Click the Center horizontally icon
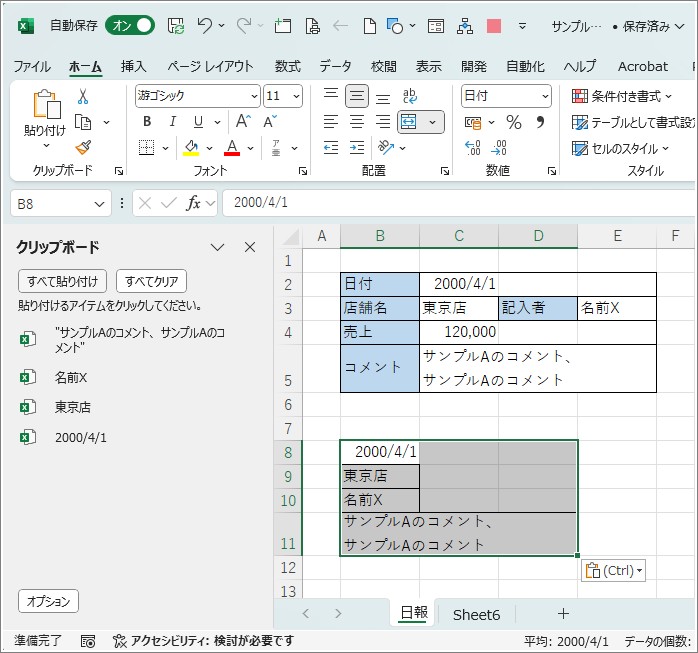Screen dimensions: 698x653 357,122
